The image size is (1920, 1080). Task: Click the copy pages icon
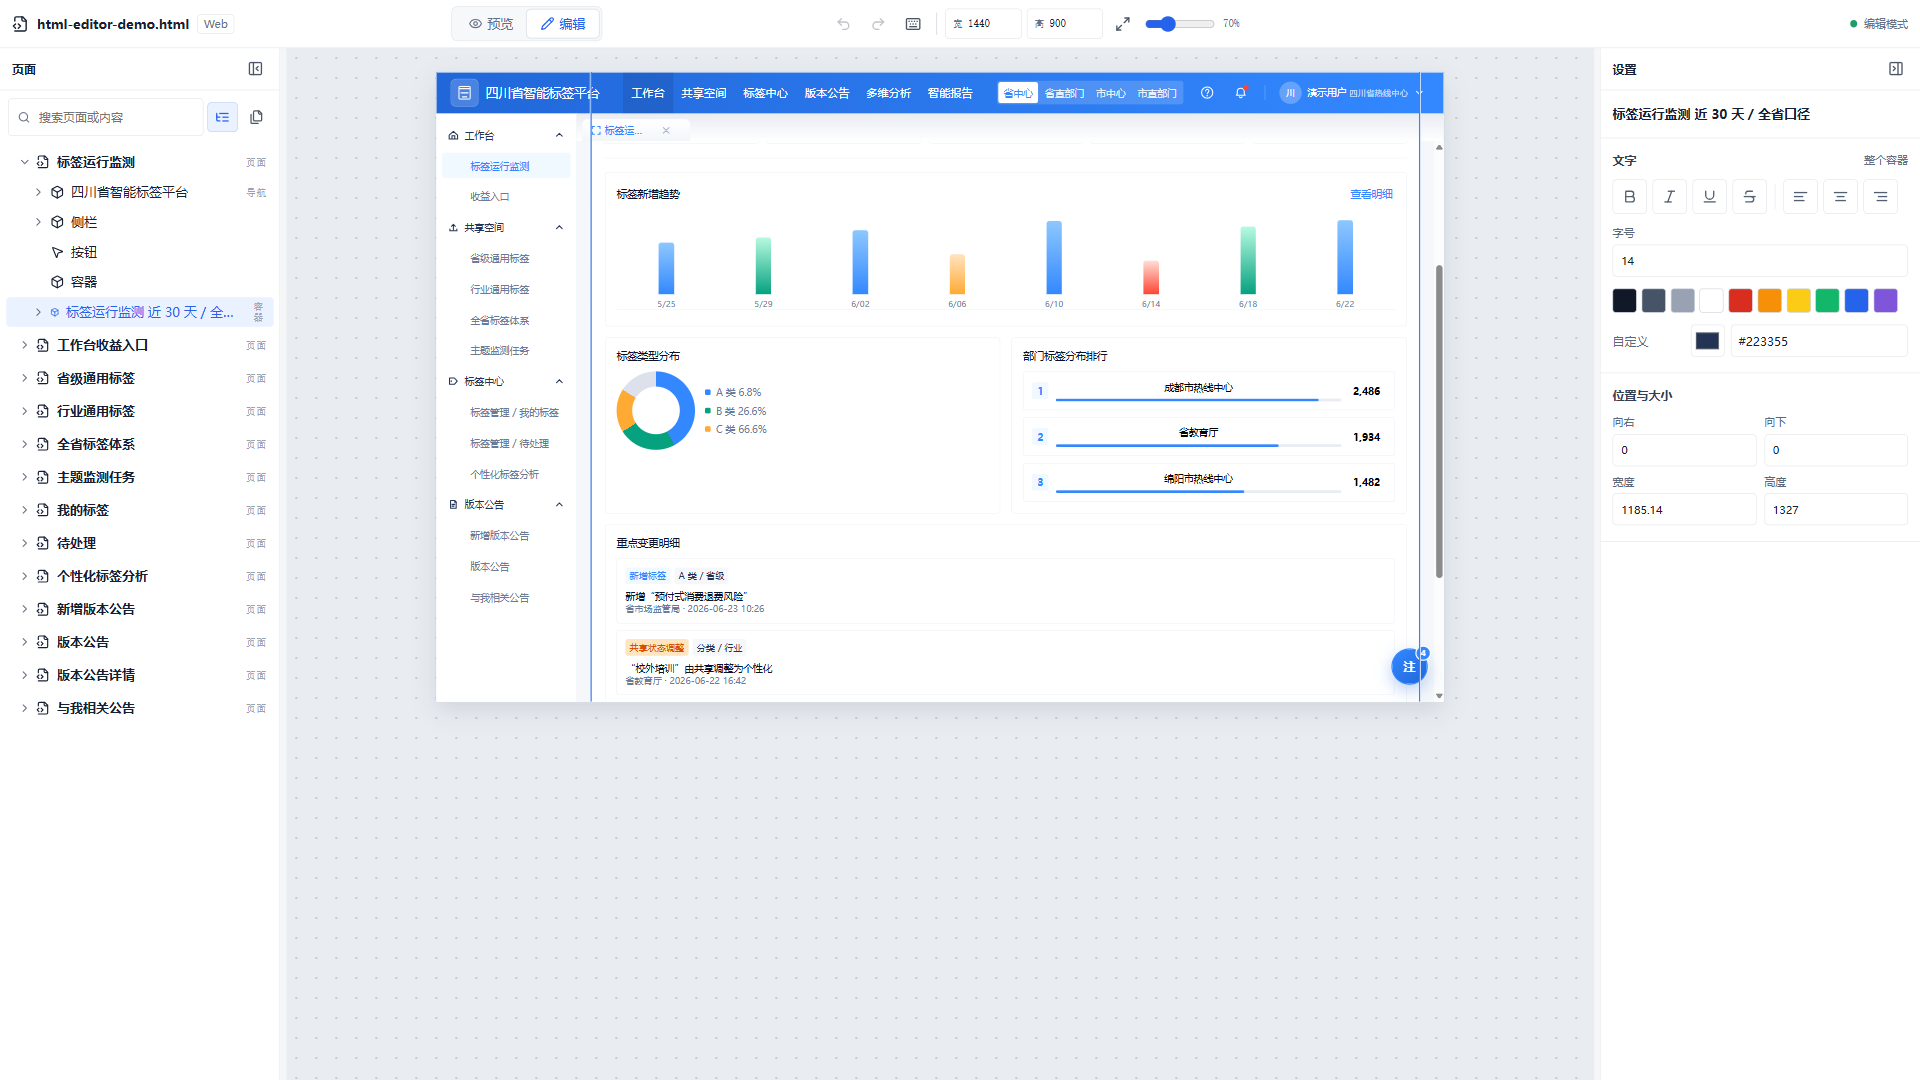[x=256, y=117]
